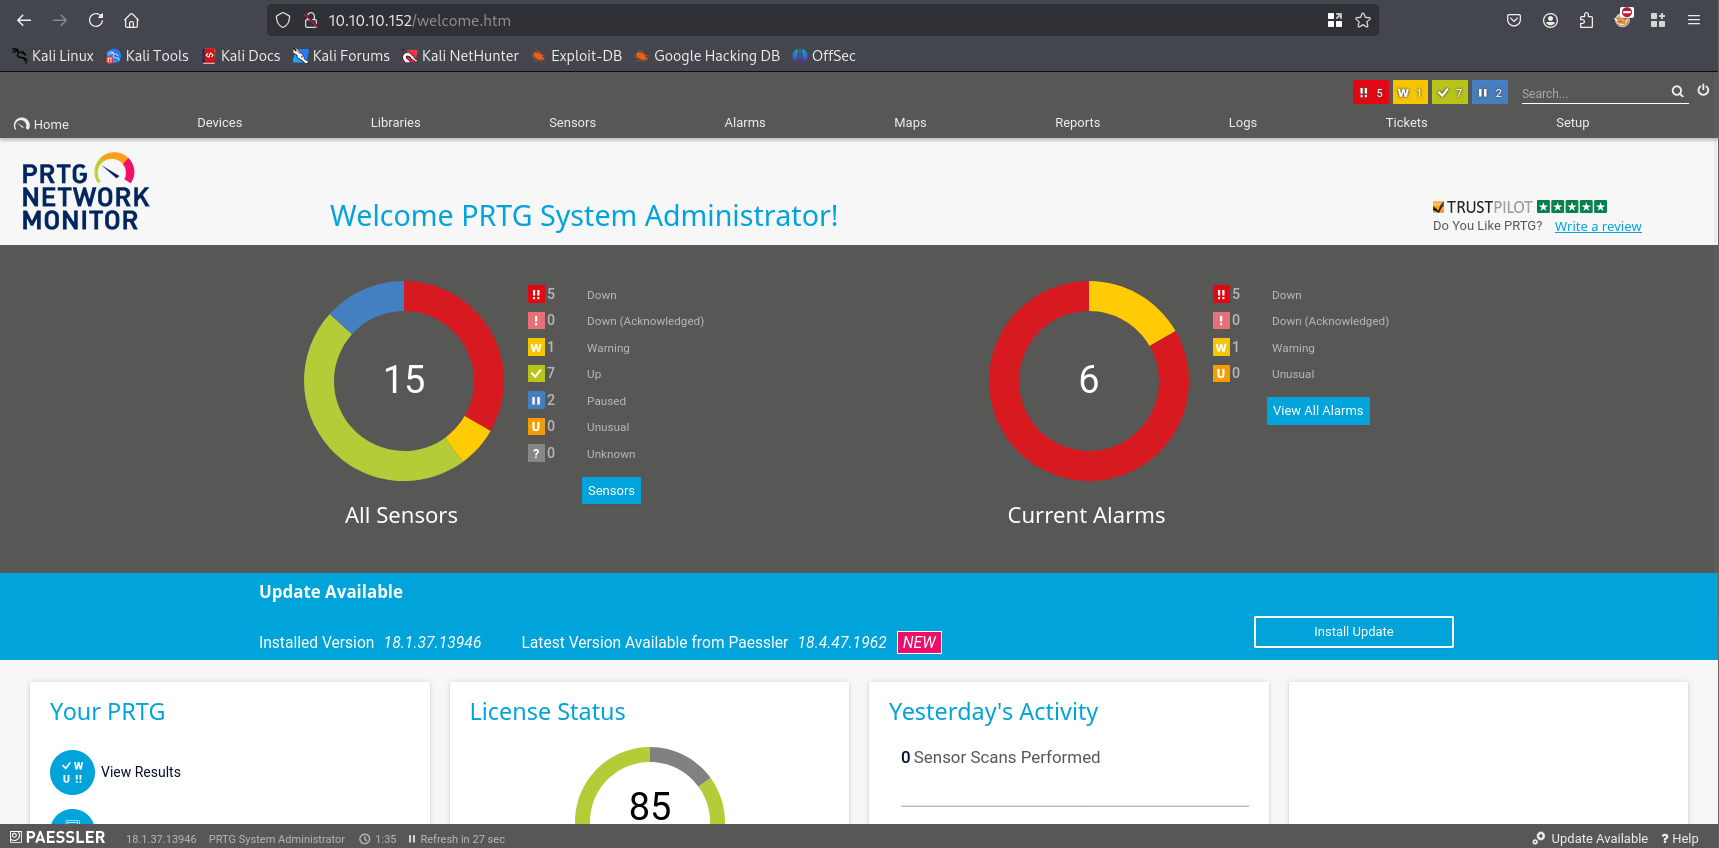Image resolution: width=1719 pixels, height=848 pixels.
Task: Open the Setup menu
Action: pos(1572,122)
